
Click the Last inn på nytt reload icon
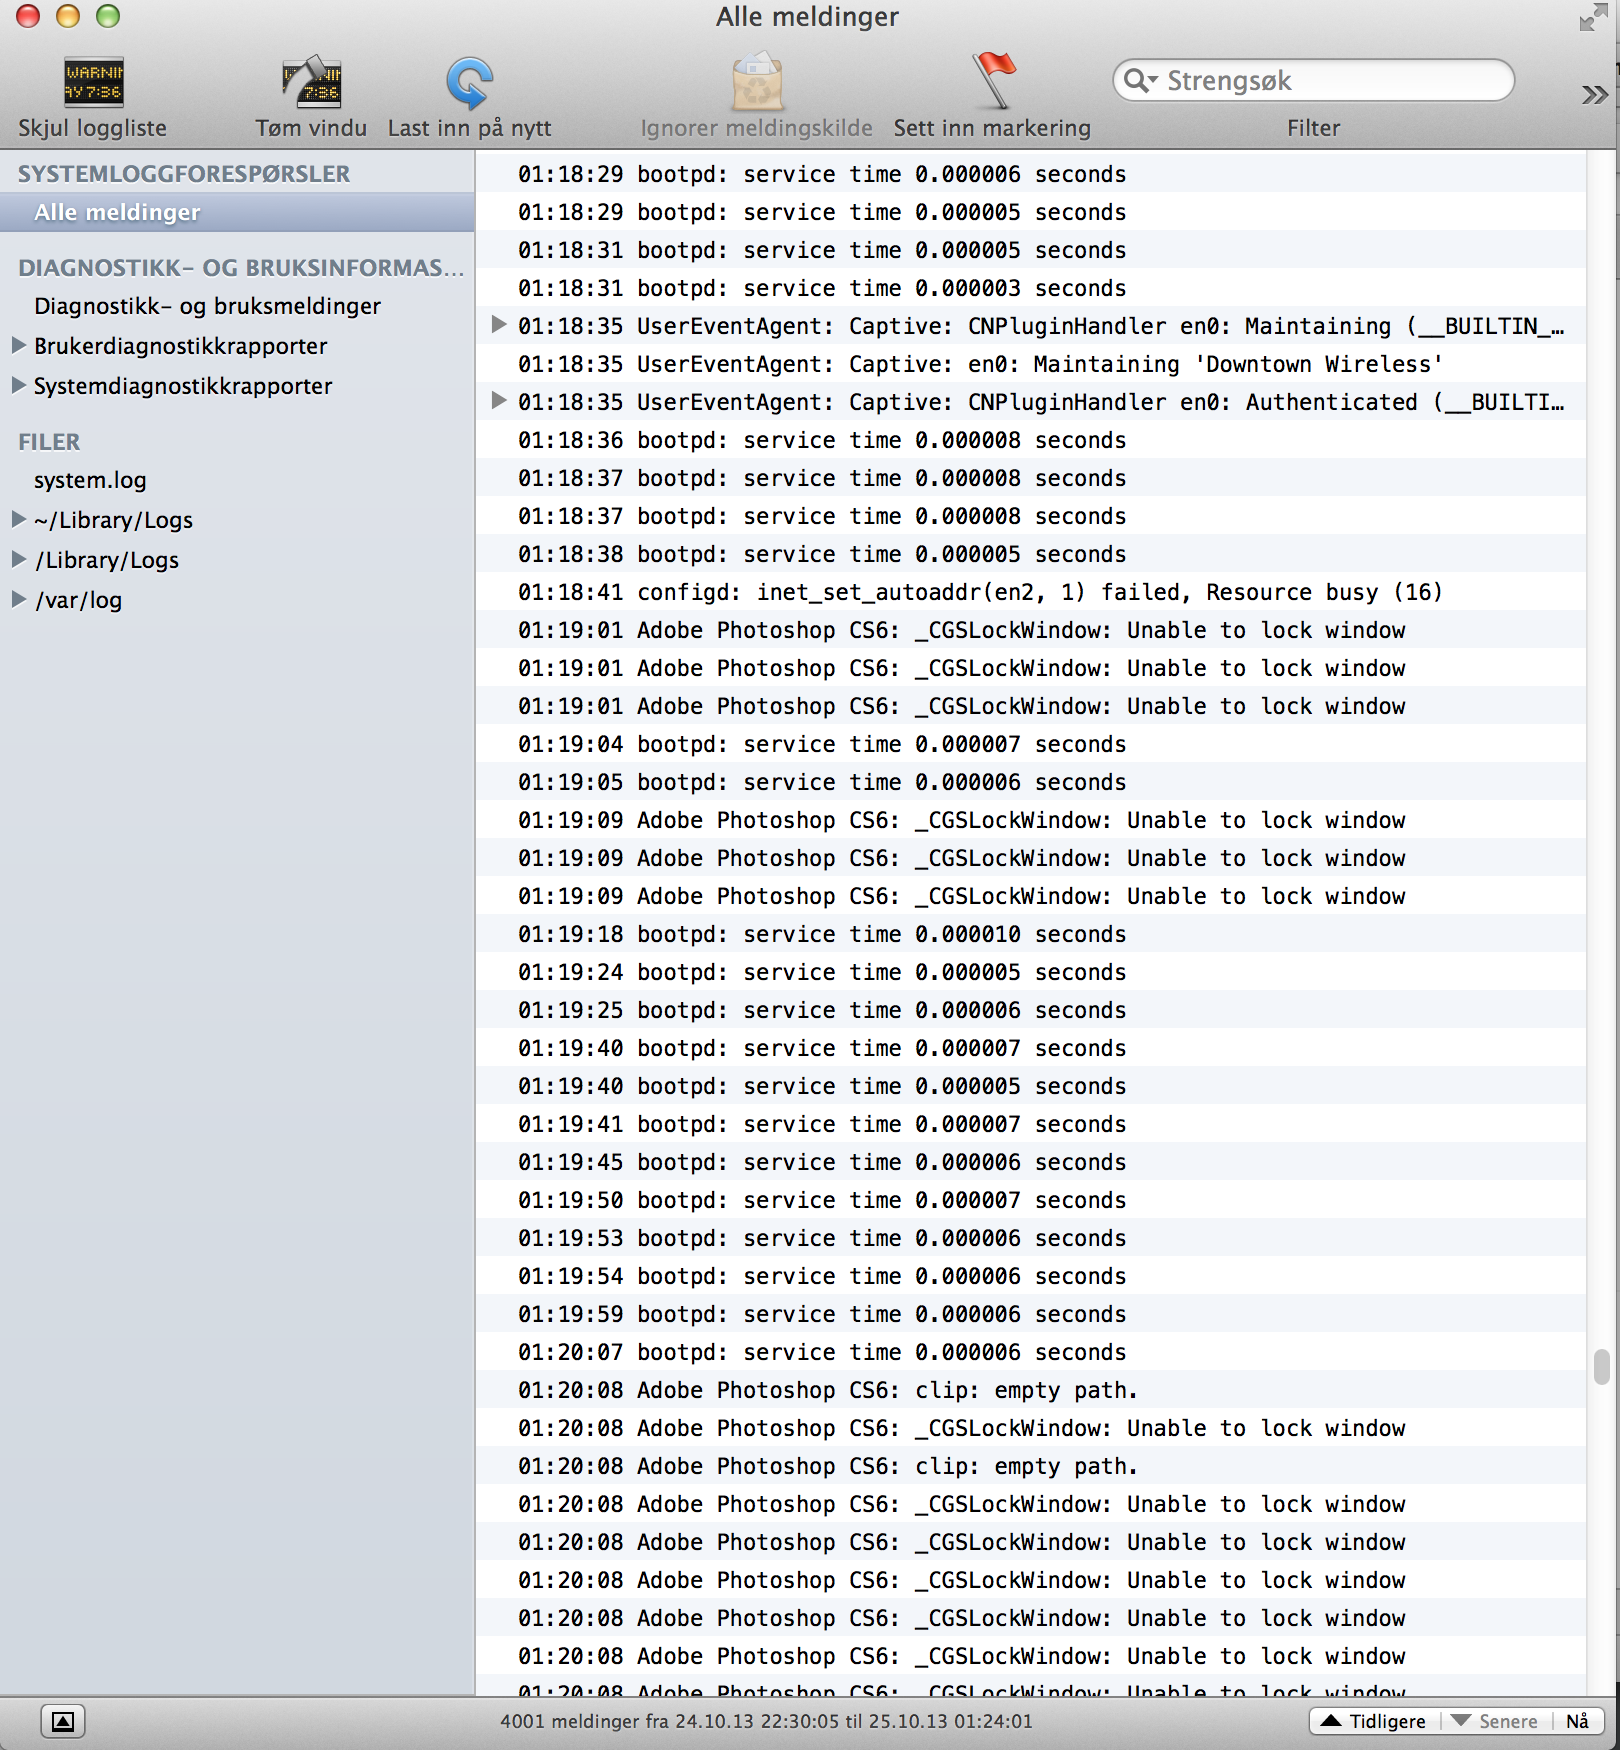469,83
